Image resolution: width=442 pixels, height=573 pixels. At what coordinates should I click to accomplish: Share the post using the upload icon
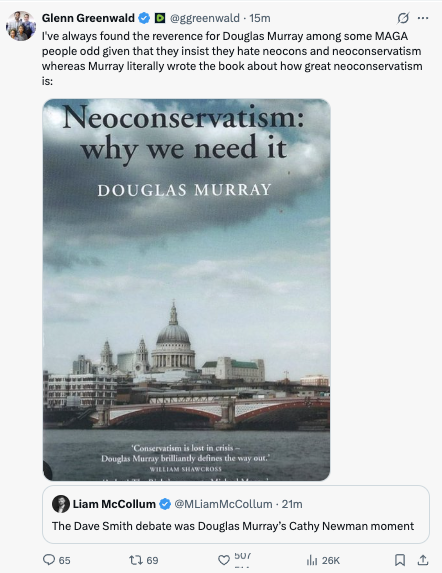(x=423, y=560)
